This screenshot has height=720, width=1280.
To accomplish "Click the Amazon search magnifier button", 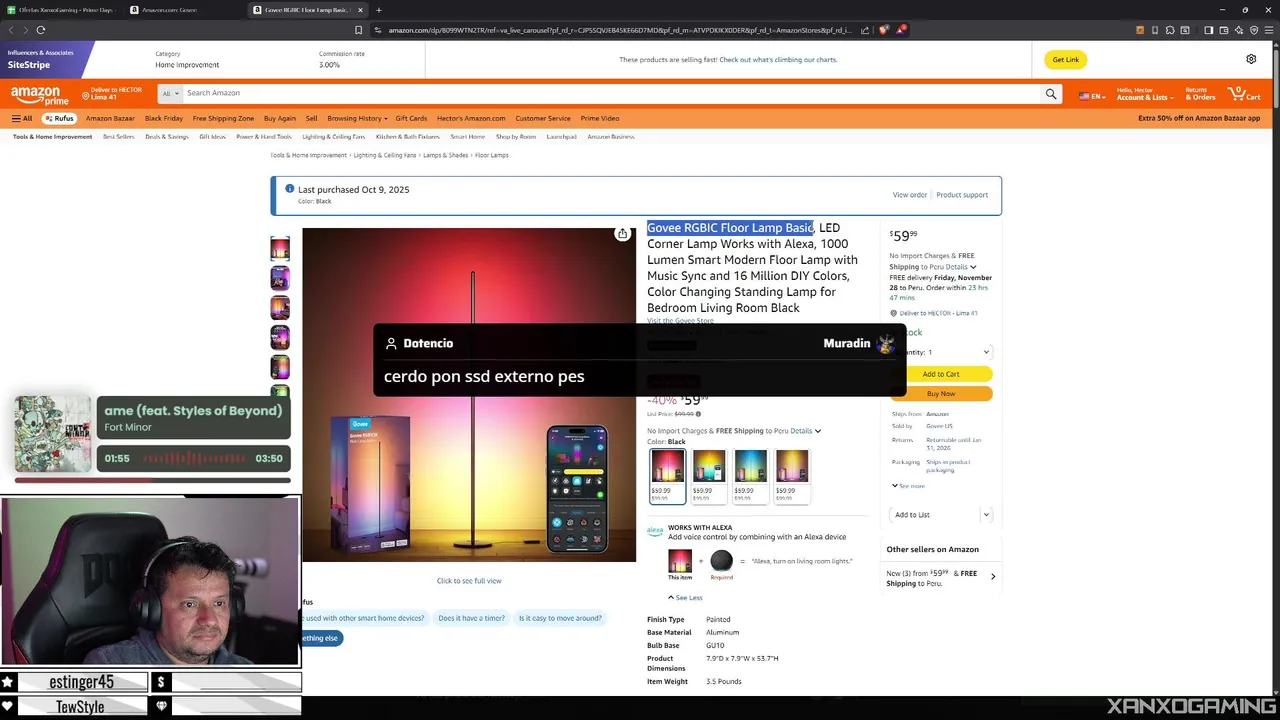I will pos(1051,93).
